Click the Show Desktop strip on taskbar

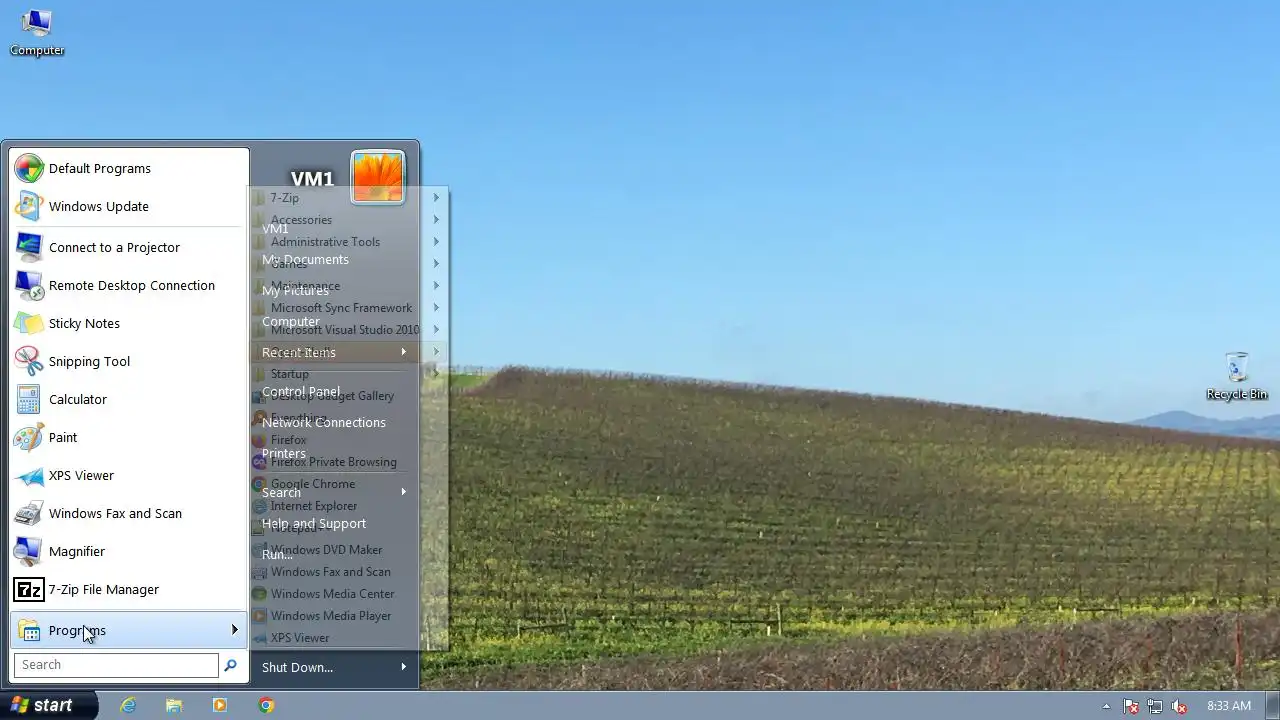click(1273, 706)
